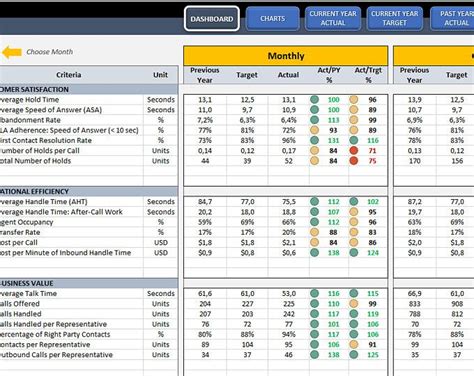474x376 pixels.
Task: Select the Transfer Rate row label
Action: click(20, 232)
